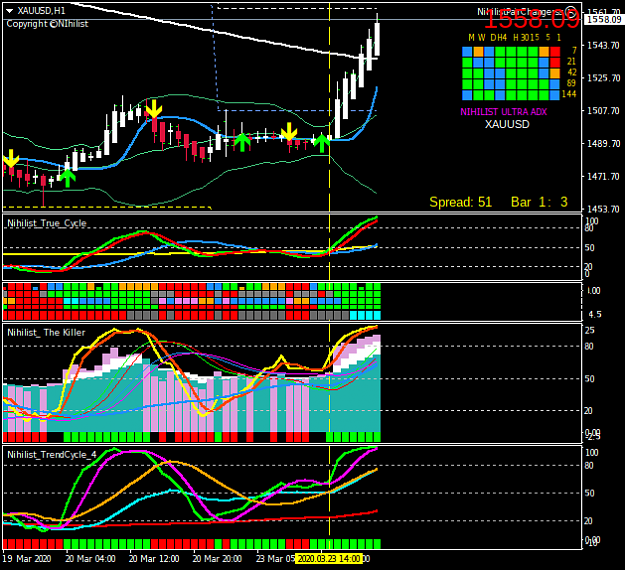The image size is (625, 570).
Task: Open the chart dropdown triangle beside XAUUSD,H1
Action: pos(10,11)
